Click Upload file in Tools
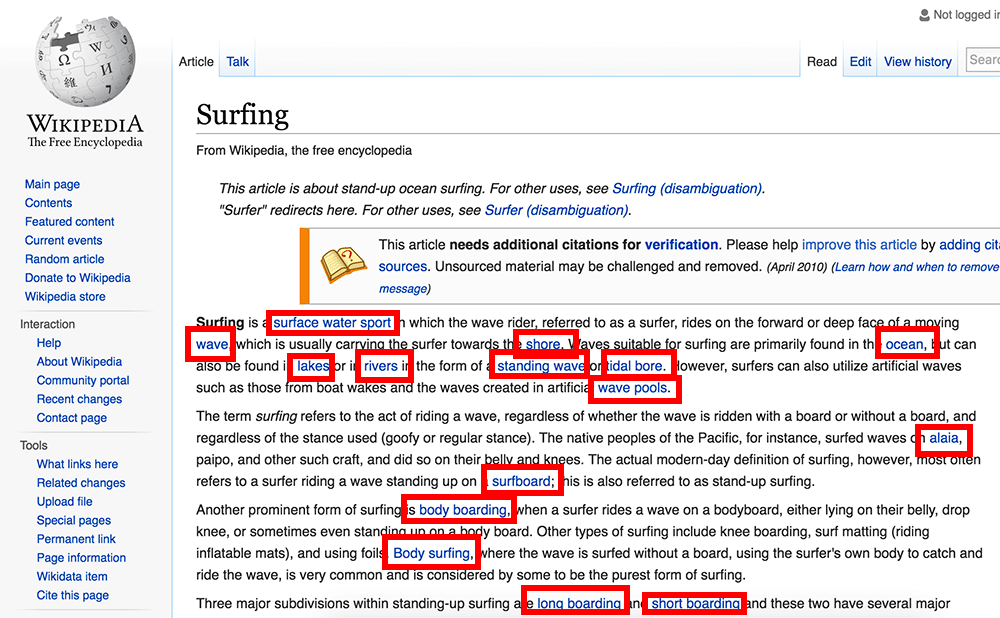1000x618 pixels. click(64, 501)
